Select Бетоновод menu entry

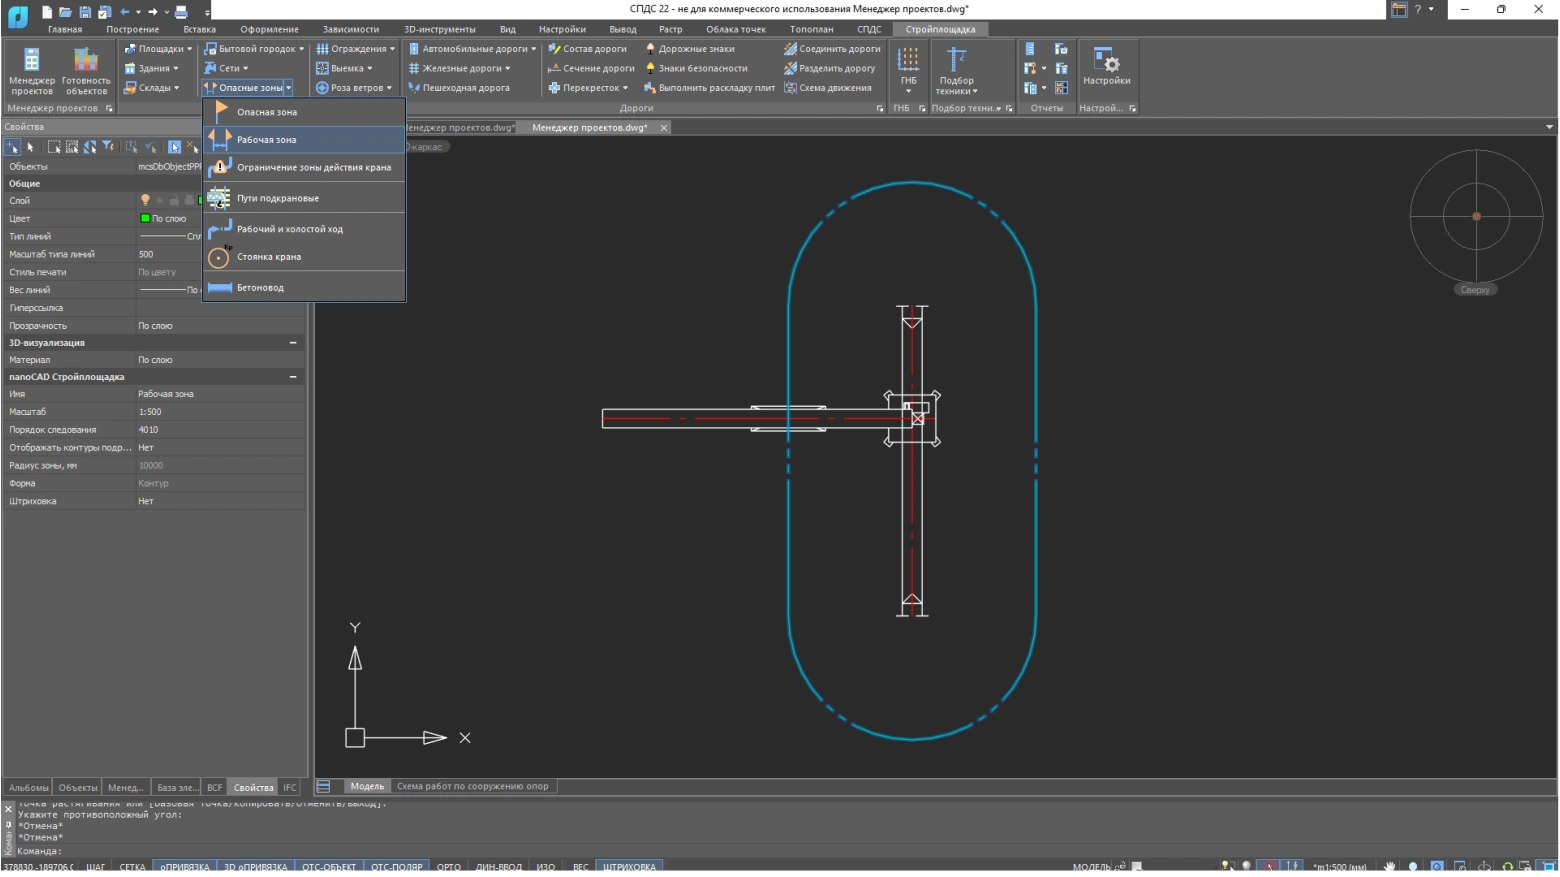(x=260, y=288)
